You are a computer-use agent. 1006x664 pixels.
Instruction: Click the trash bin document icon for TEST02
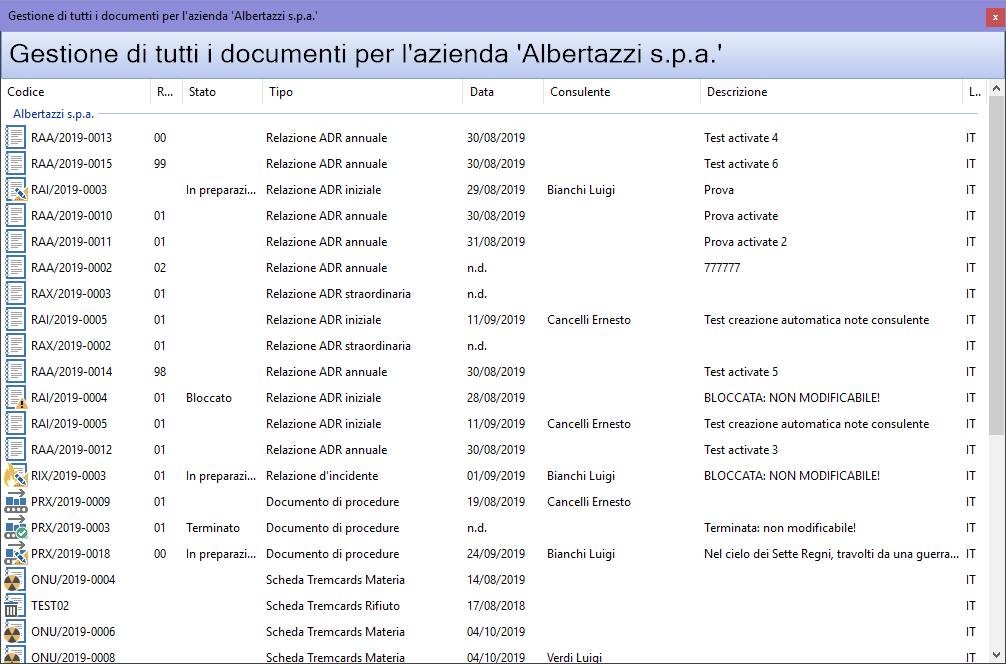[14, 605]
